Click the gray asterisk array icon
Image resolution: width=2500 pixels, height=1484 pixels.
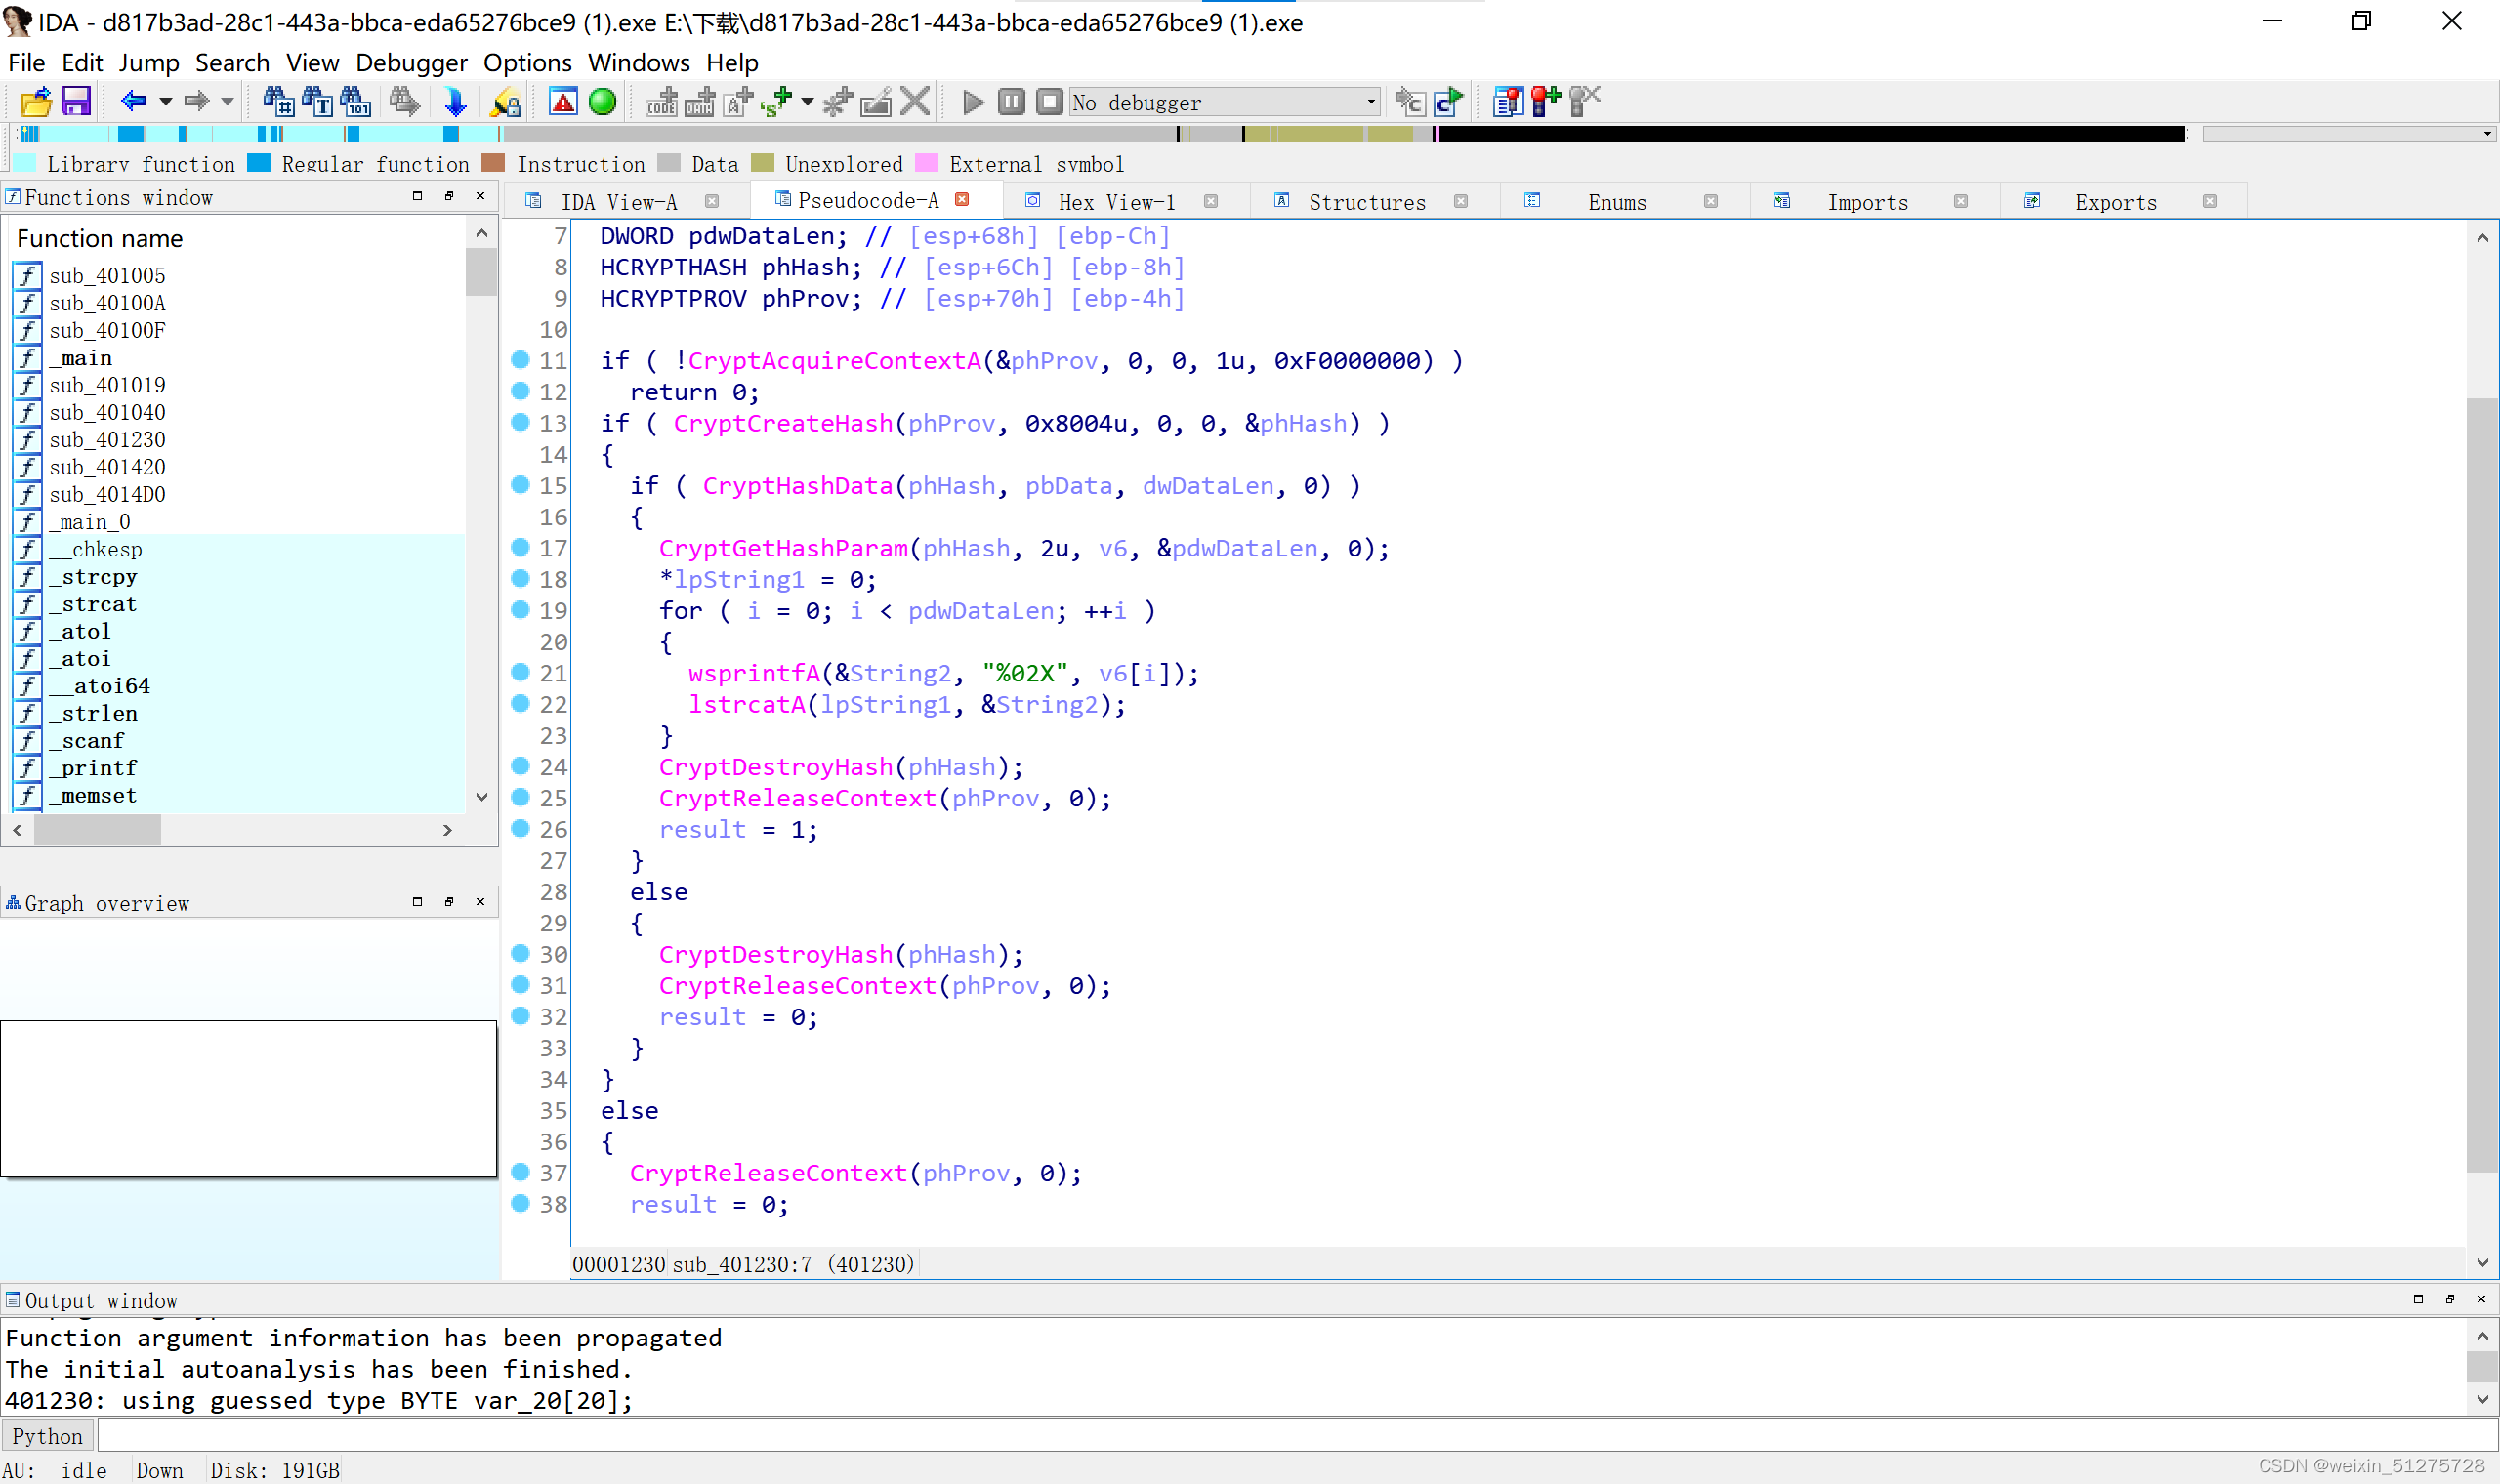(x=838, y=102)
